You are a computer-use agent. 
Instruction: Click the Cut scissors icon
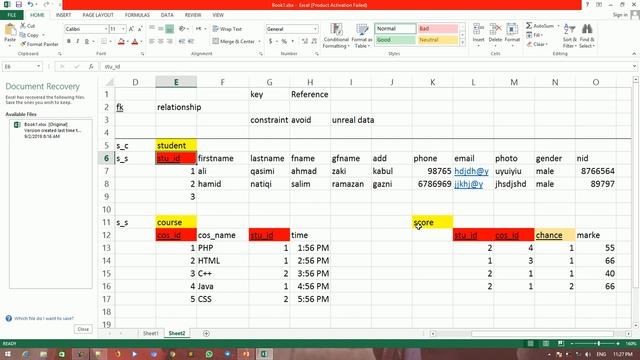coord(23,26)
